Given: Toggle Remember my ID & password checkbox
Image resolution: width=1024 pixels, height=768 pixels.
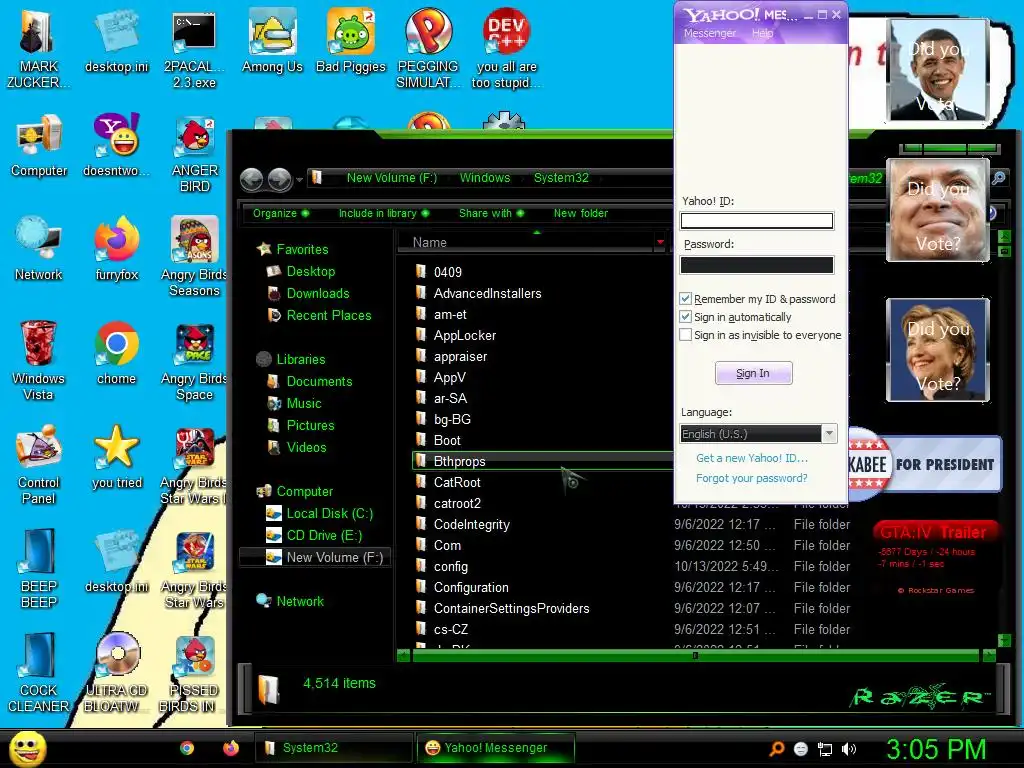Looking at the screenshot, I should click(685, 298).
